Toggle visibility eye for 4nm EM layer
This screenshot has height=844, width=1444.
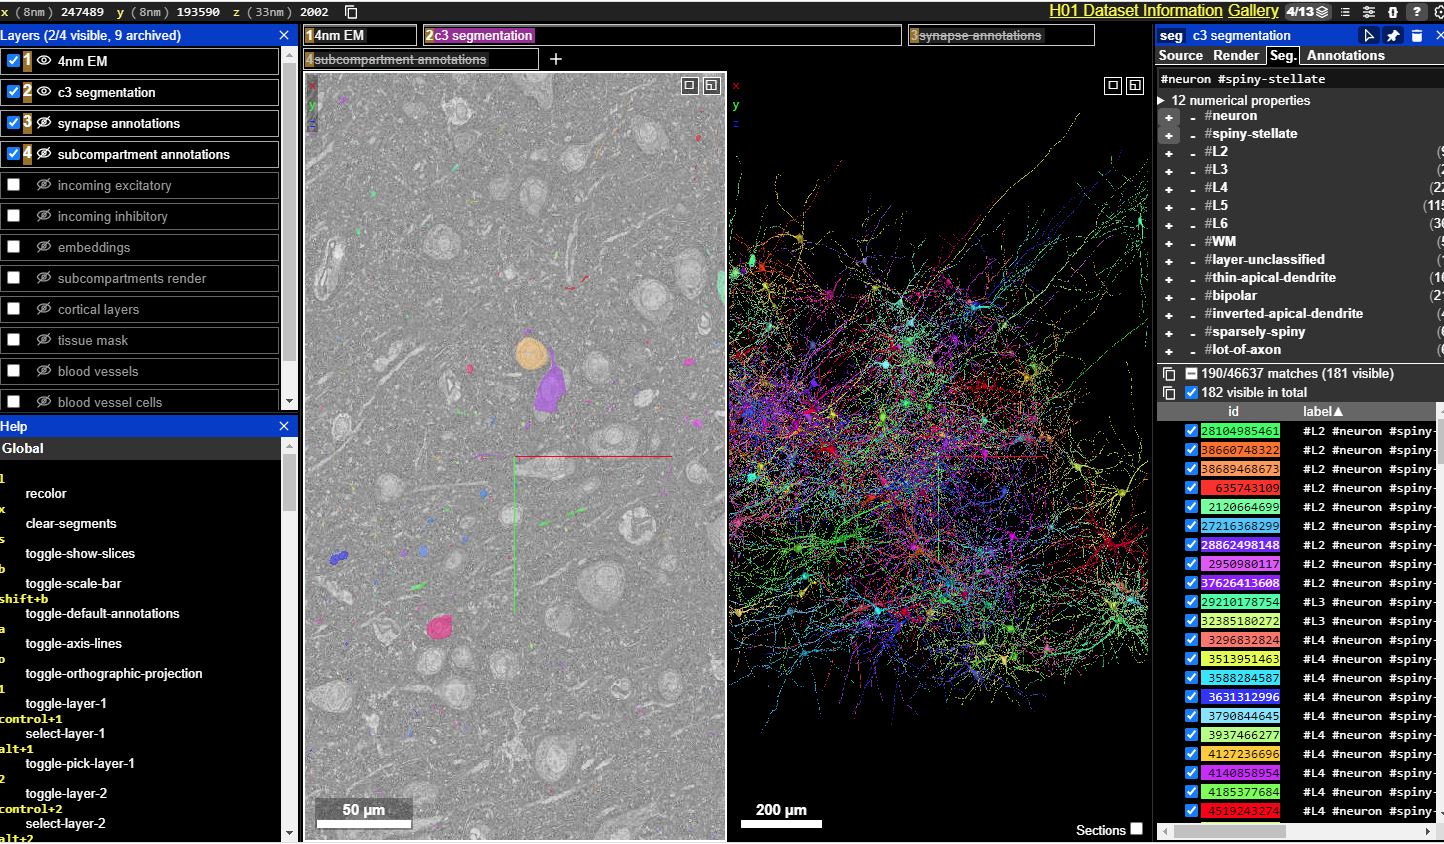pos(44,61)
